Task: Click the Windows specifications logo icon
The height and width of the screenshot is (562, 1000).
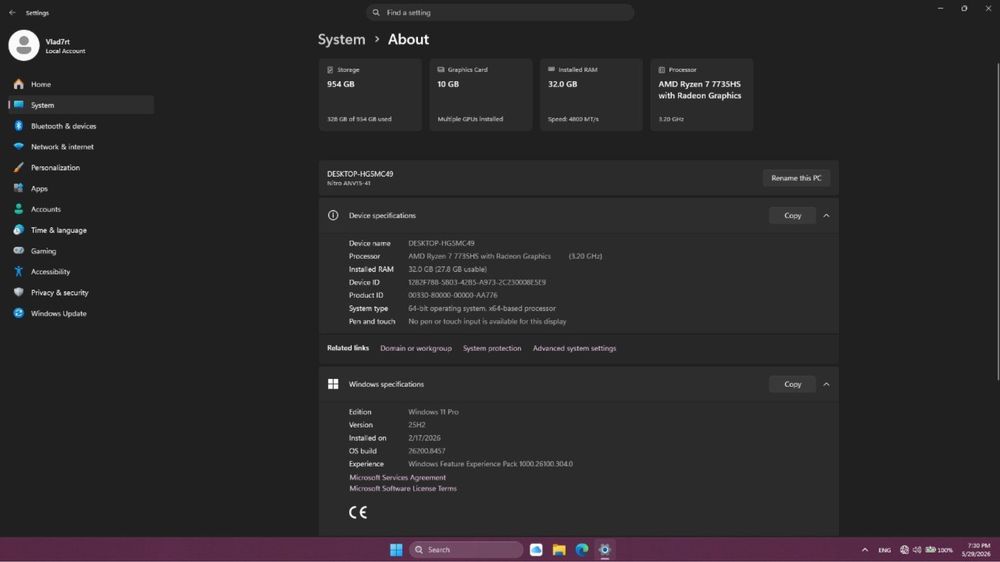Action: [x=333, y=384]
